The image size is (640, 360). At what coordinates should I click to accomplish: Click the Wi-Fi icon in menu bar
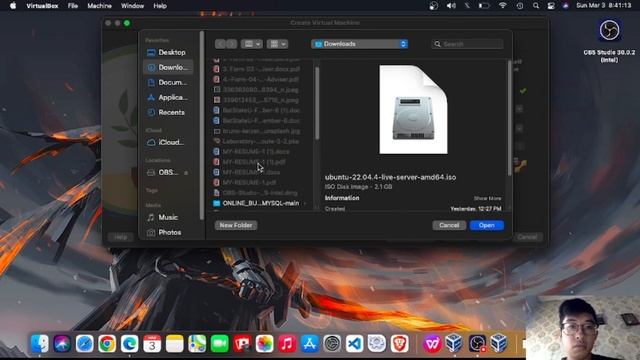click(x=503, y=6)
